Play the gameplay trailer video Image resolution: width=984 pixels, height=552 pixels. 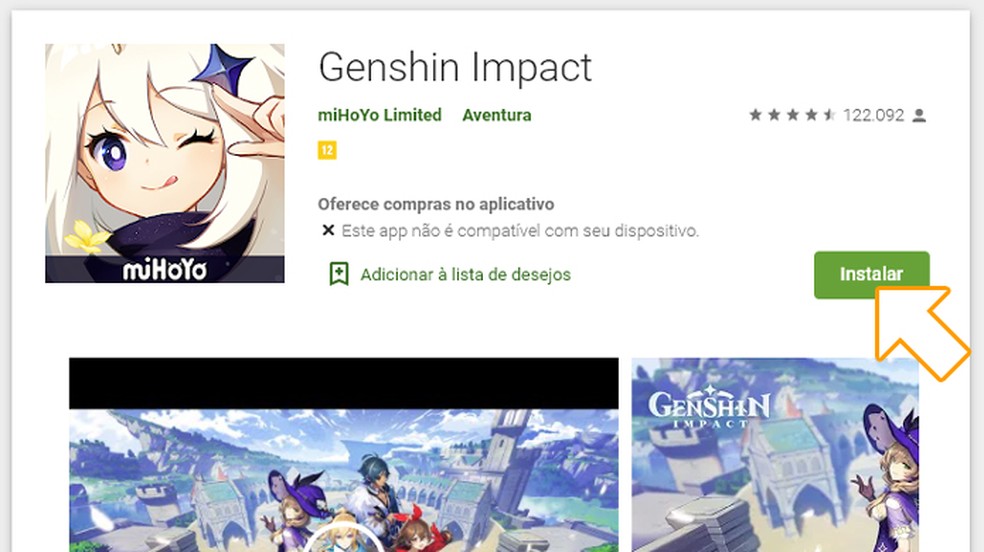point(344,538)
